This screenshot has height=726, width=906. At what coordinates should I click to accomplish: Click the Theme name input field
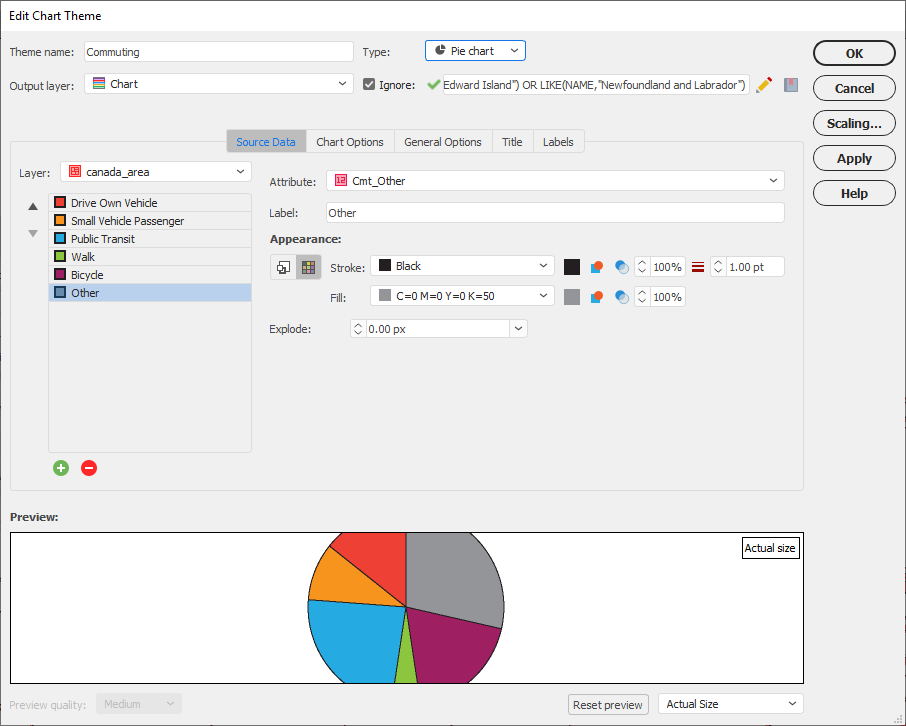pyautogui.click(x=218, y=51)
